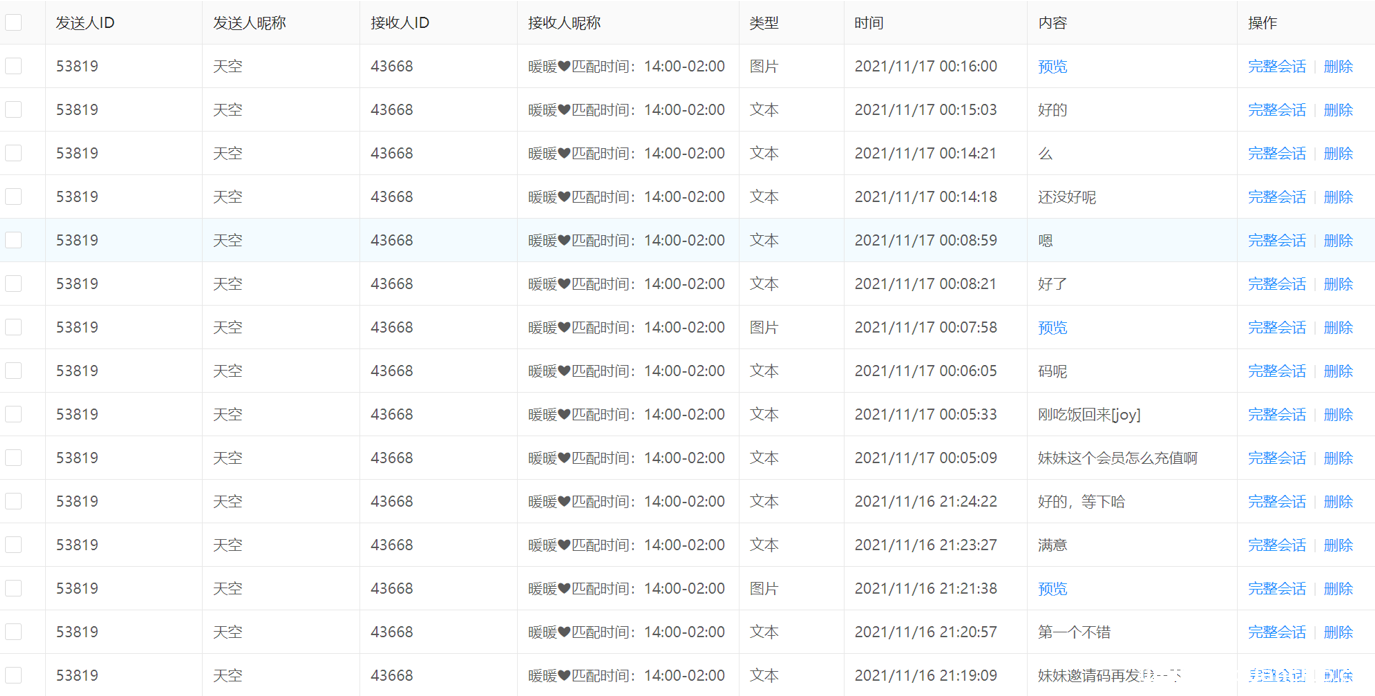Open 完整会话 for the 好的 message
This screenshot has width=1375, height=696.
[x=1276, y=110]
